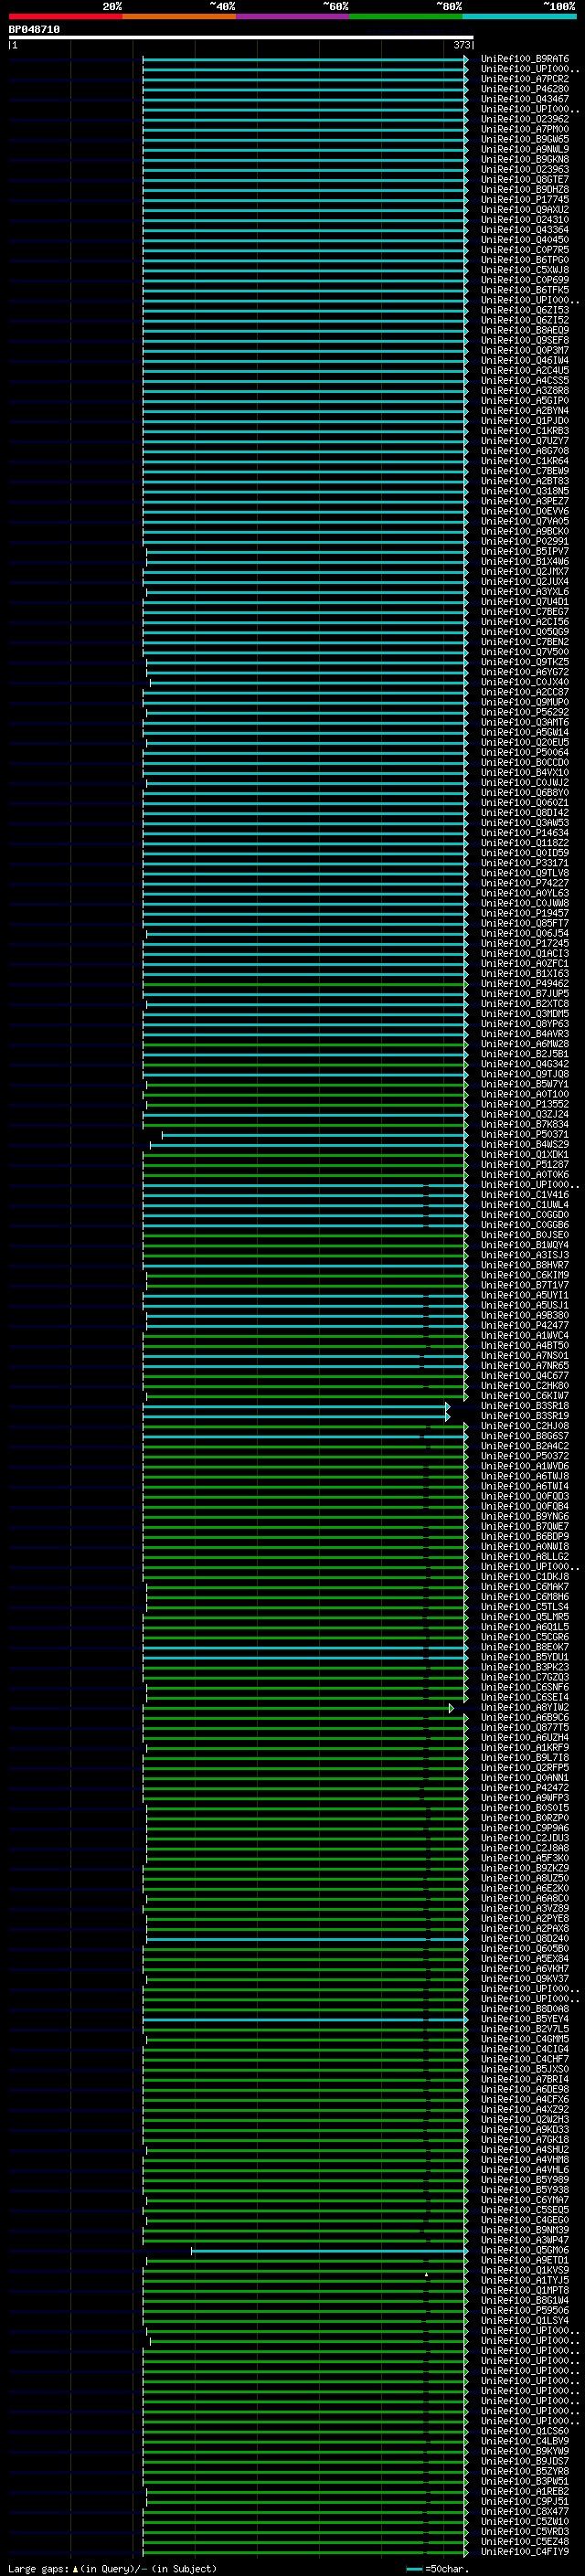Screen dimensions: 585x2576
Task: Open hit UniRef100_P50372
Action: [x=525, y=1456]
